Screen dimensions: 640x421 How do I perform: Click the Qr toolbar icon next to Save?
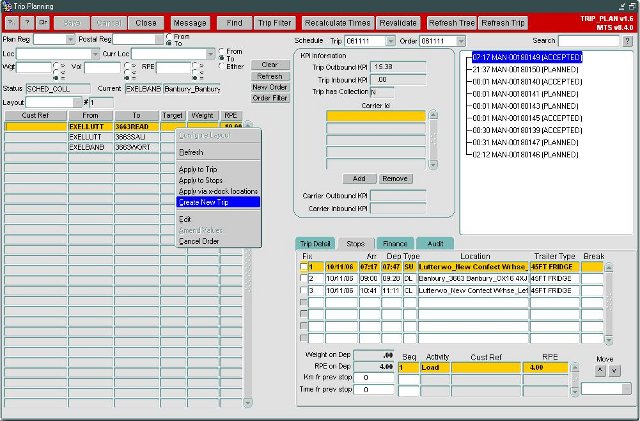42,23
